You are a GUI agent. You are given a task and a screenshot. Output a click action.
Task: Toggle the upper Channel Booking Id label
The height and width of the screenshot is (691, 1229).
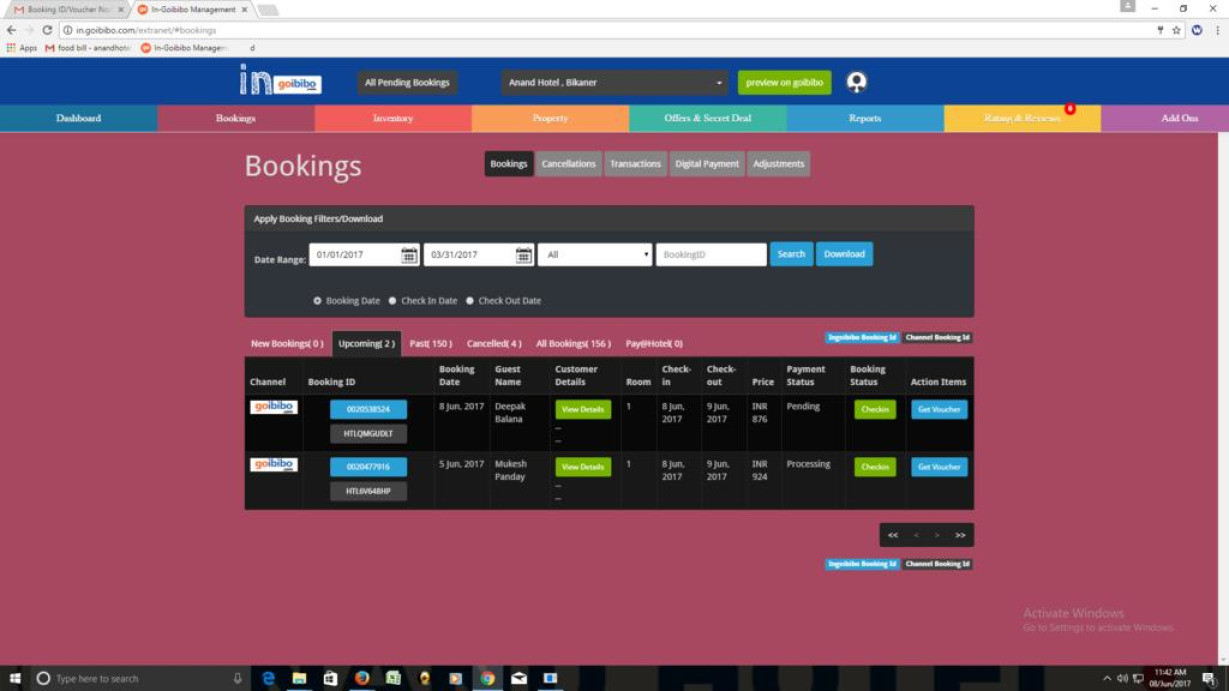coord(938,338)
